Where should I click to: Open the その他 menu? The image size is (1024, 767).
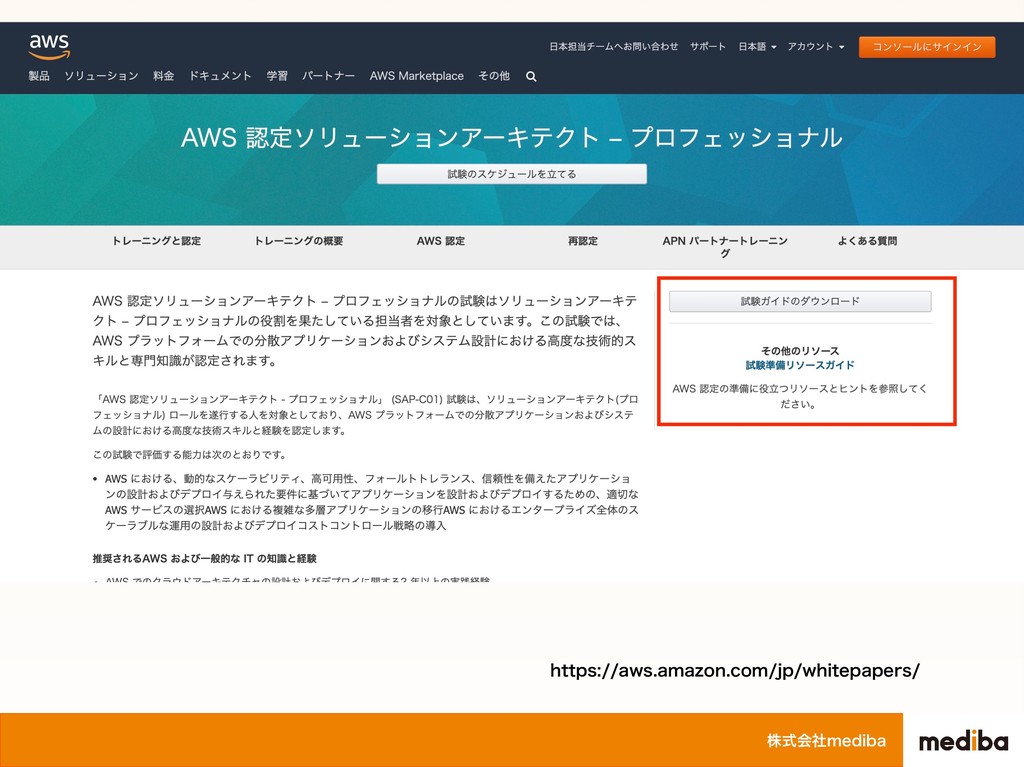[494, 76]
